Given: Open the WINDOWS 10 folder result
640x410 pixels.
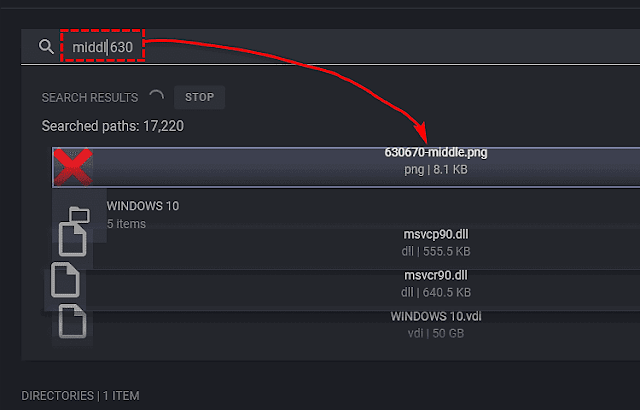Looking at the screenshot, I should tap(142, 206).
